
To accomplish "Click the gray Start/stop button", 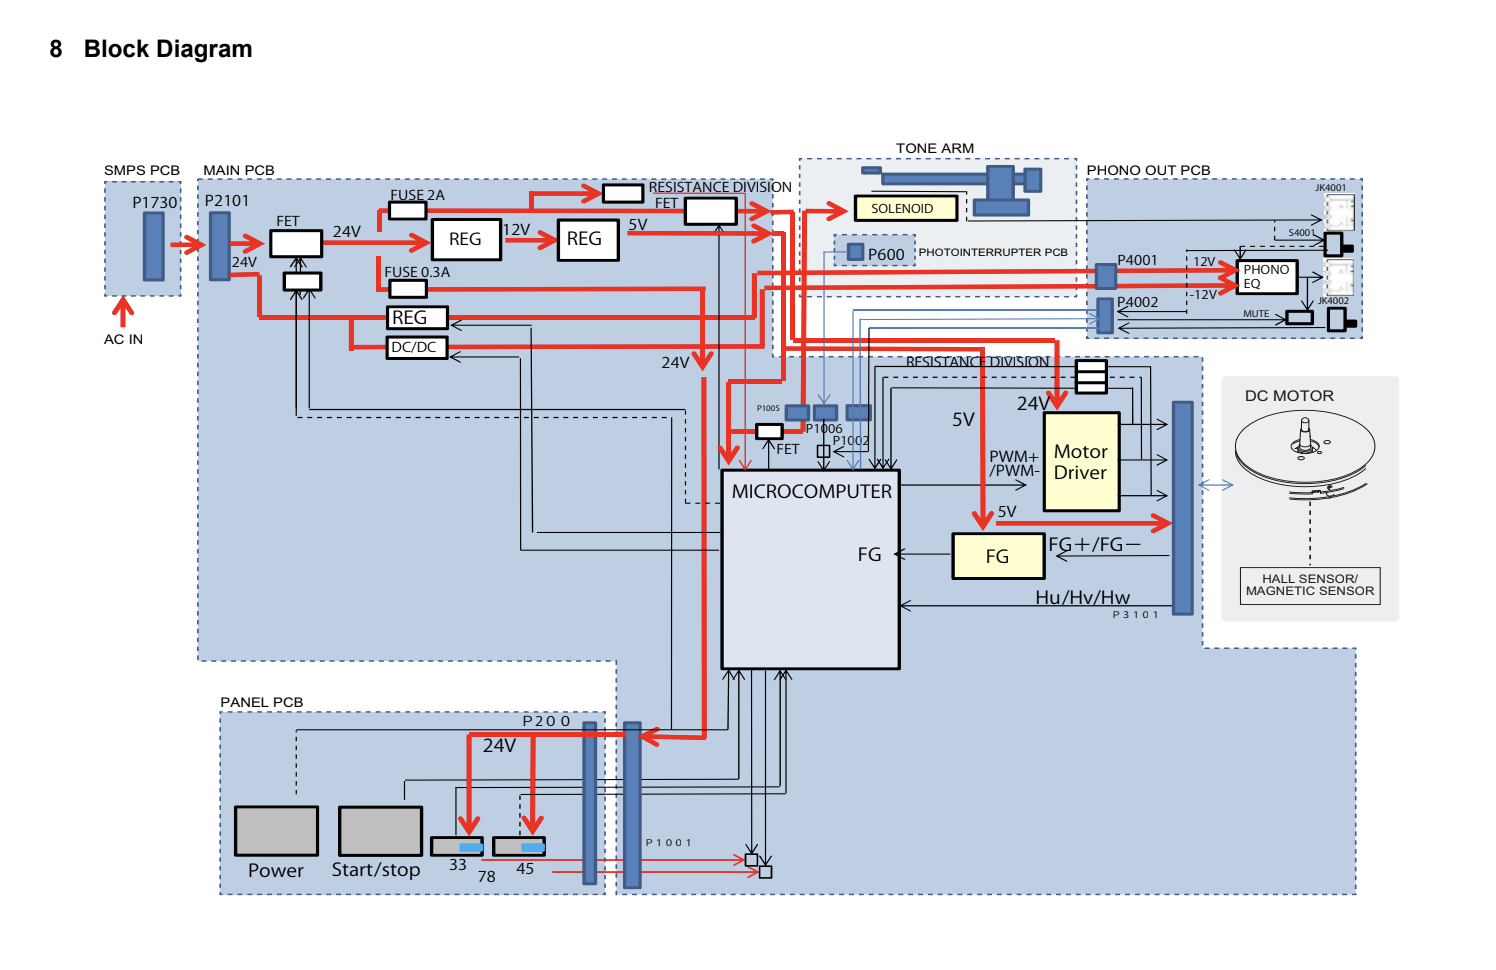I will (x=380, y=831).
